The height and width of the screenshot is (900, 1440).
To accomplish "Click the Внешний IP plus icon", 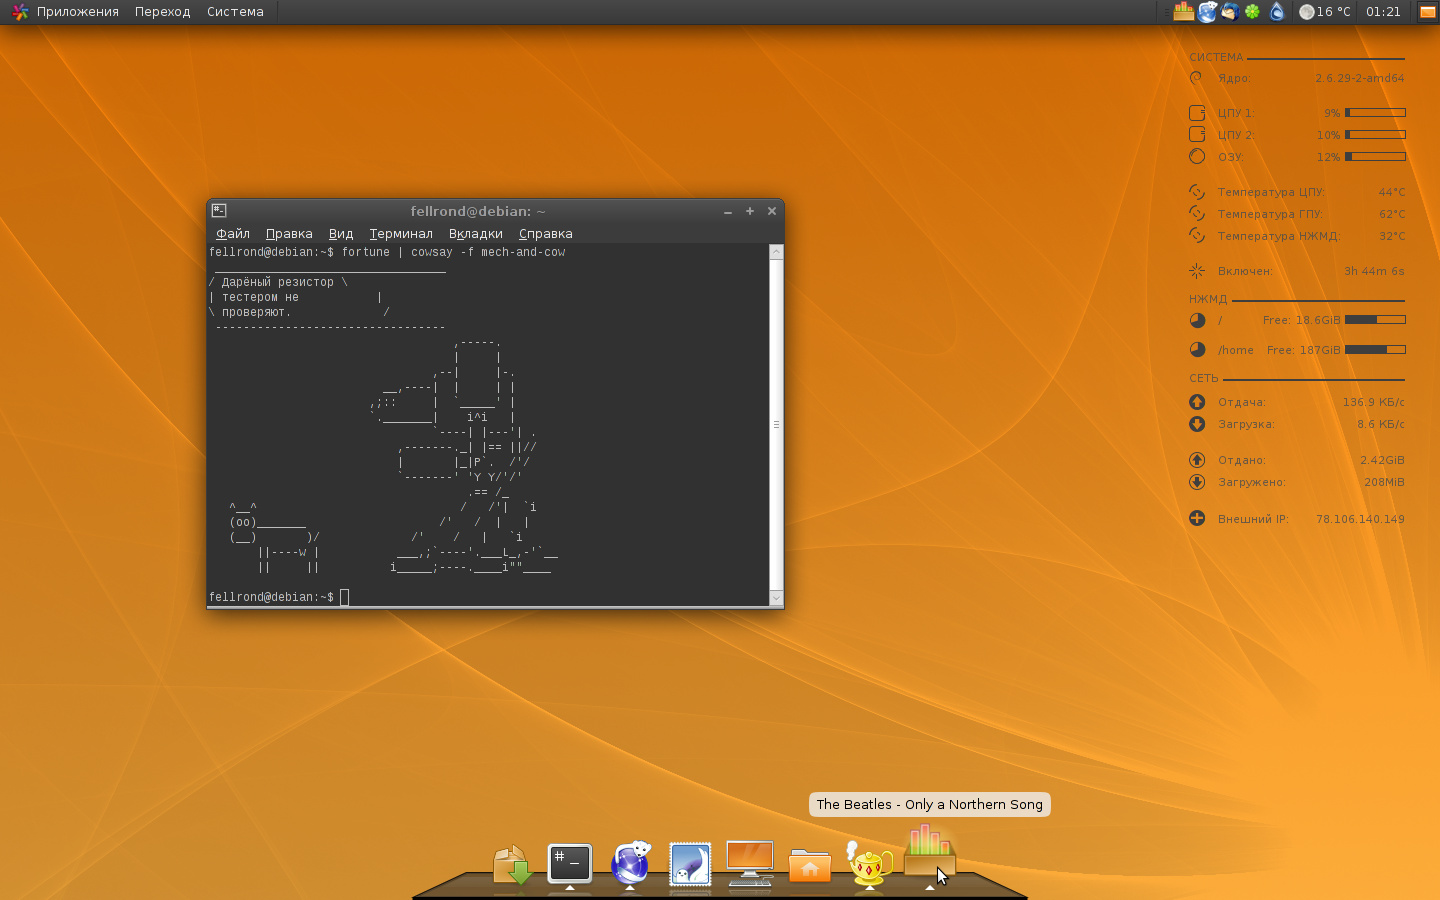I will [1197, 518].
